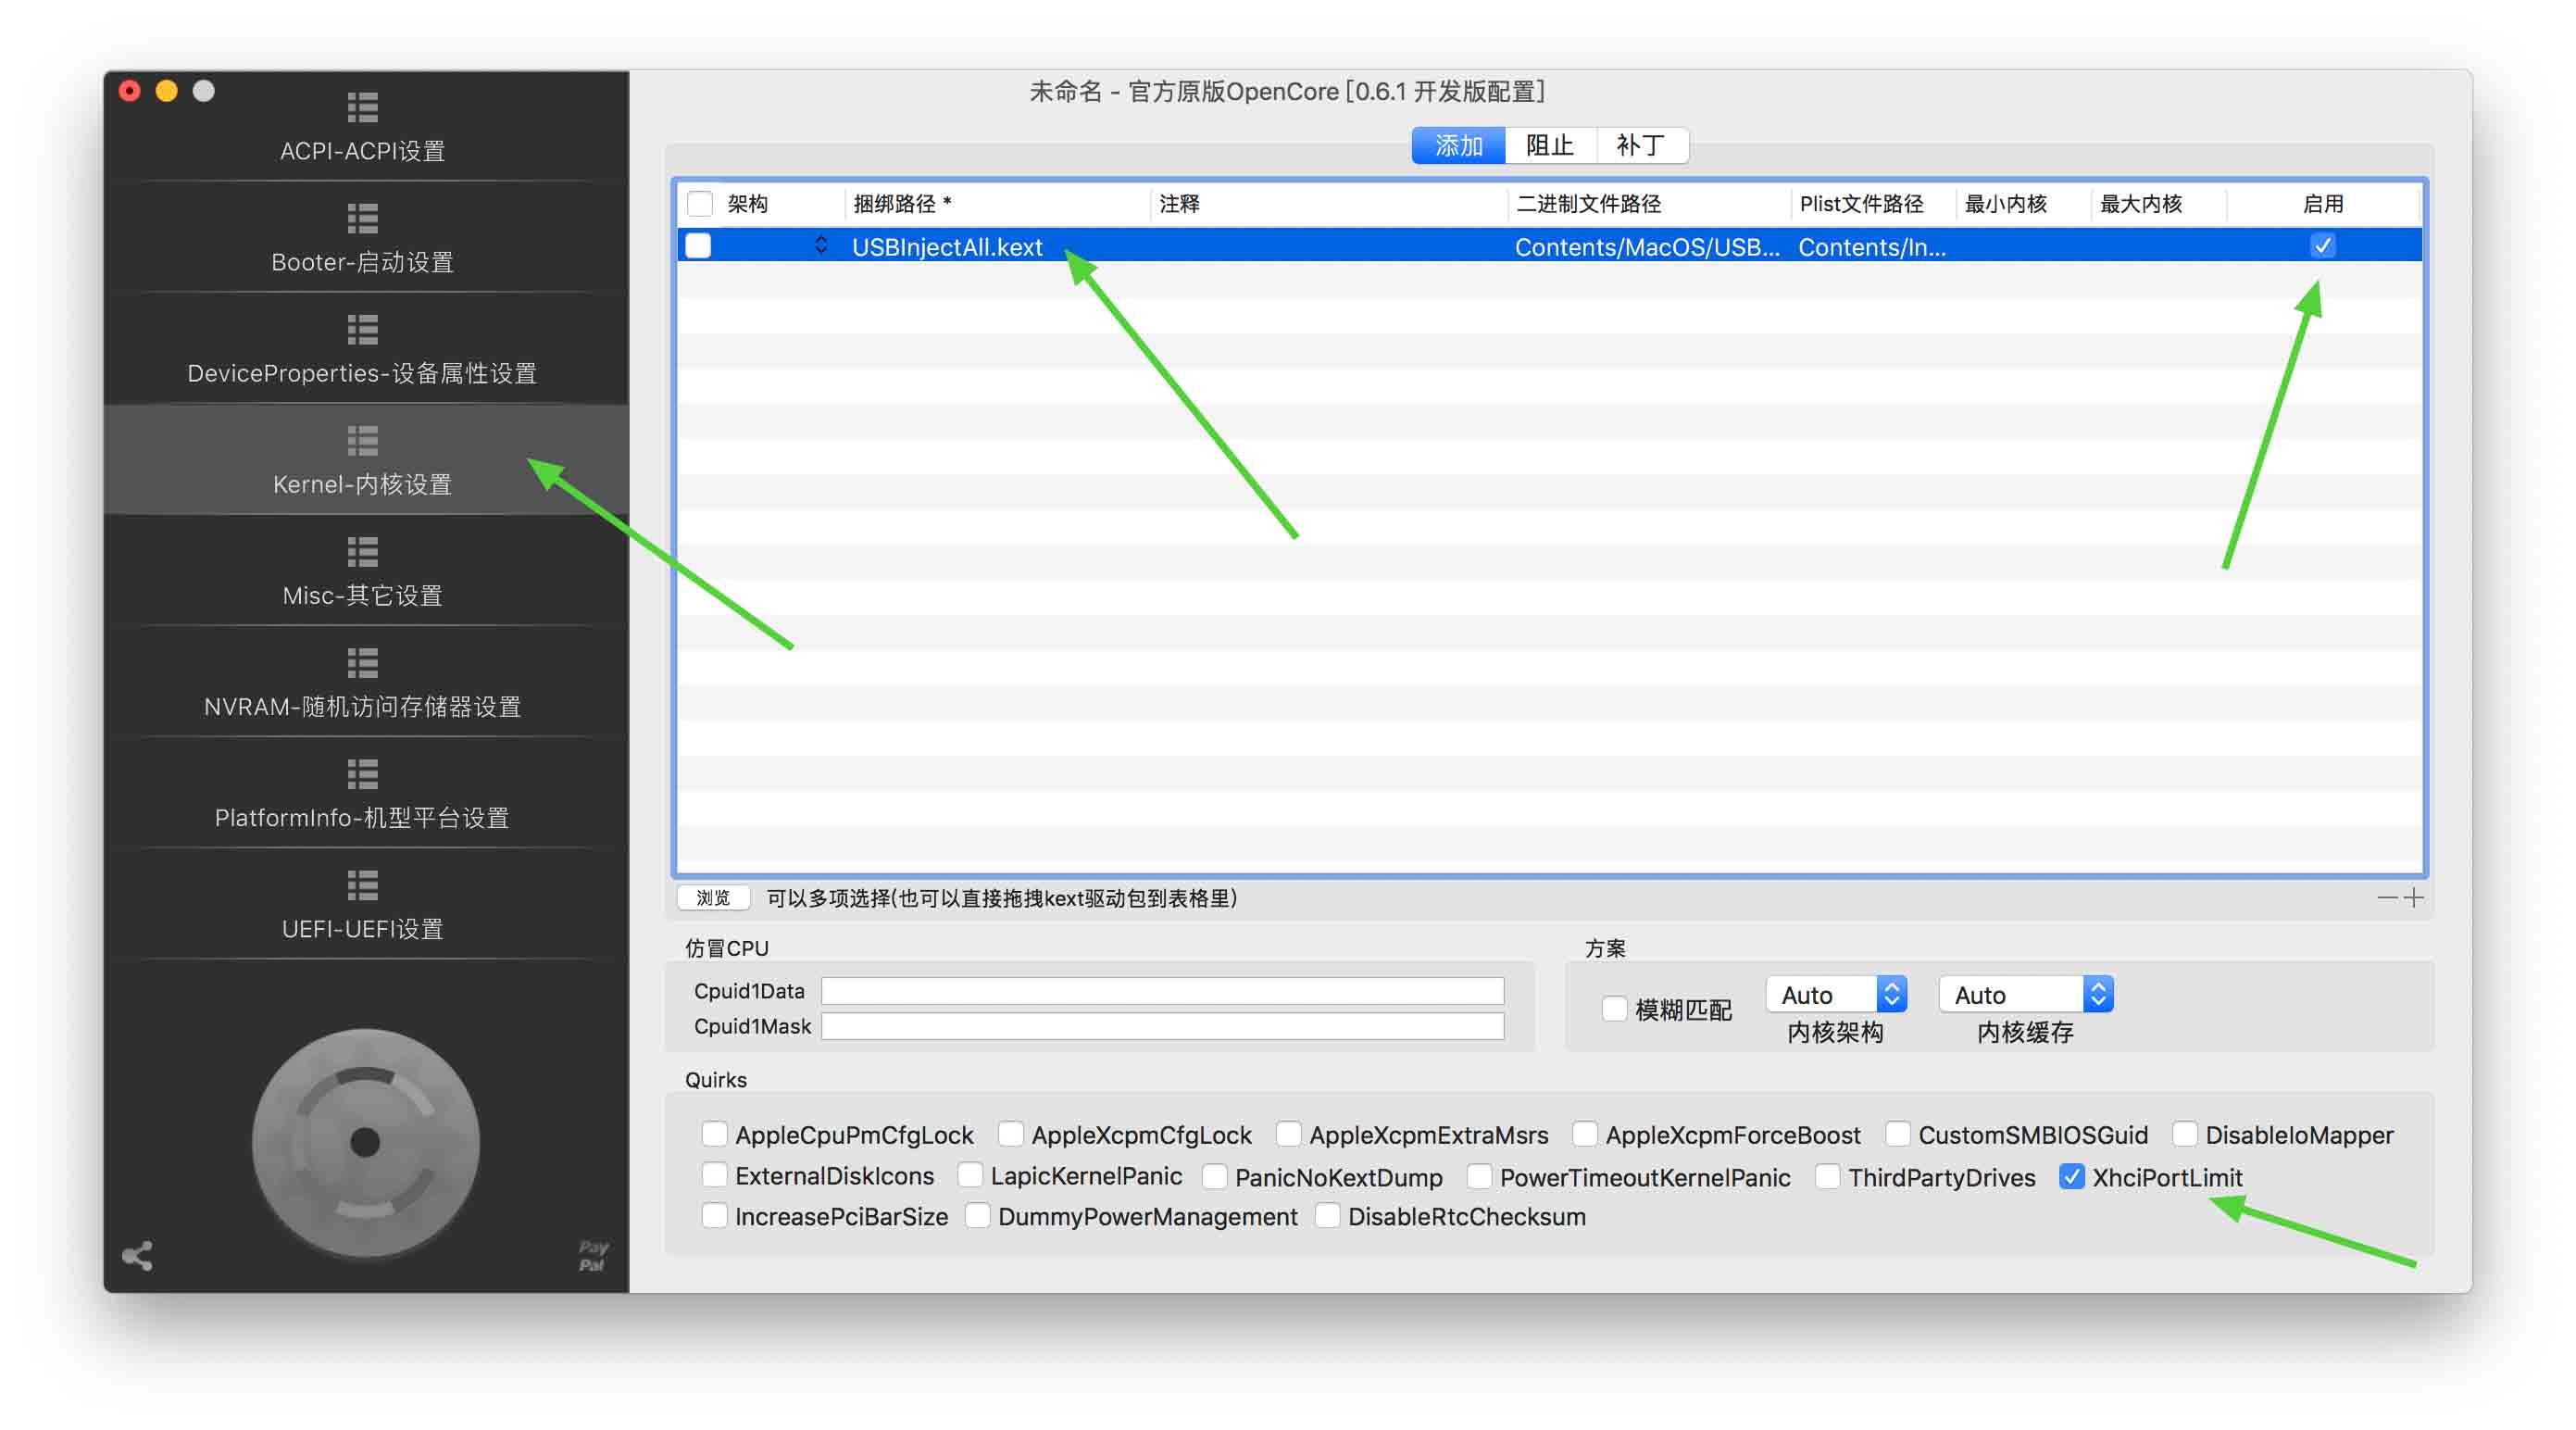Enable the AppleCpuPmCfgLock quirk
2576x1430 pixels.
[x=714, y=1134]
